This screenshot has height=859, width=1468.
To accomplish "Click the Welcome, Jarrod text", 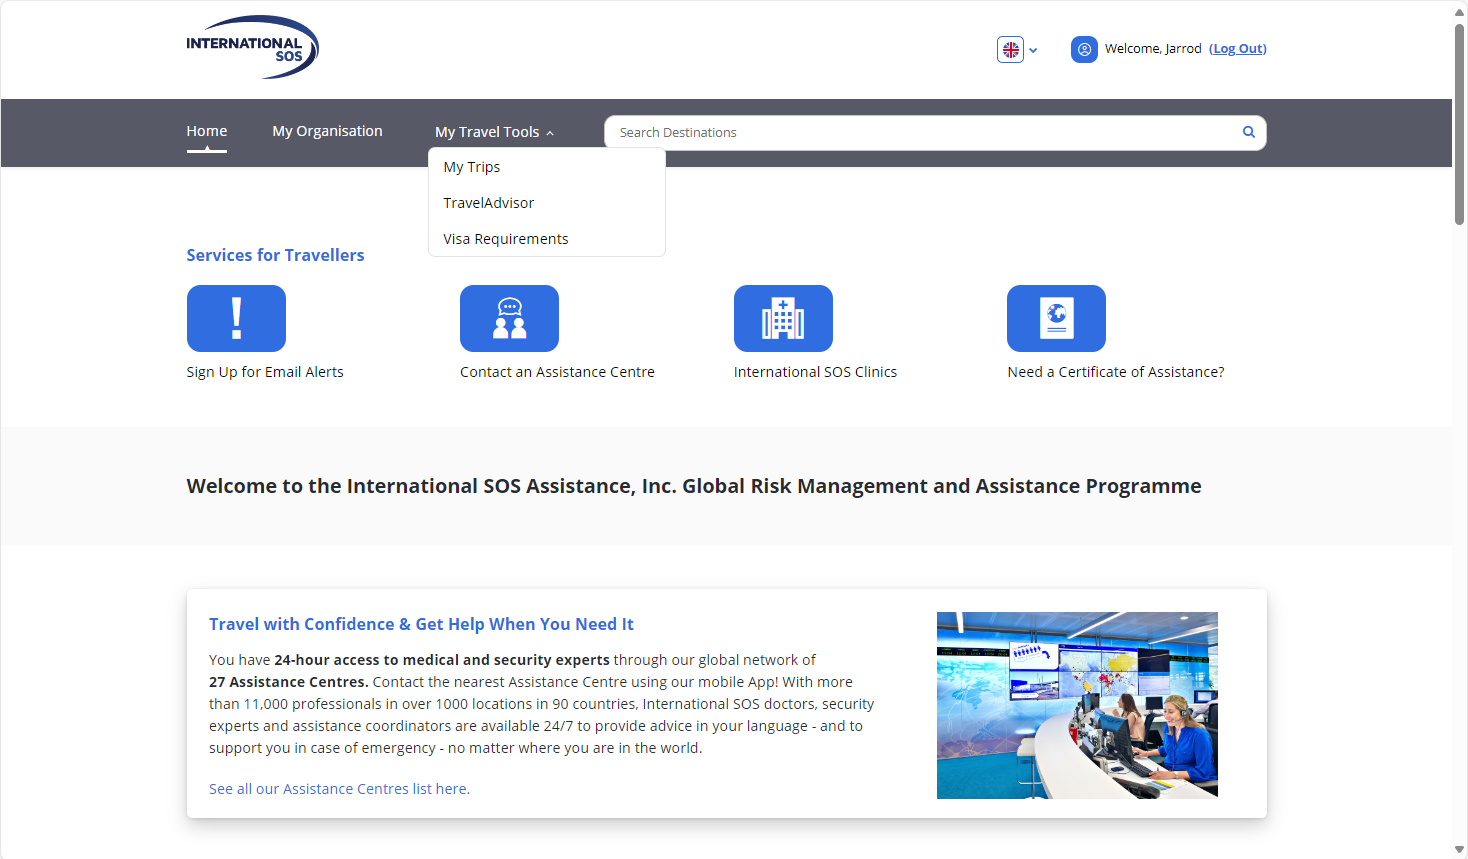I will (x=1153, y=48).
